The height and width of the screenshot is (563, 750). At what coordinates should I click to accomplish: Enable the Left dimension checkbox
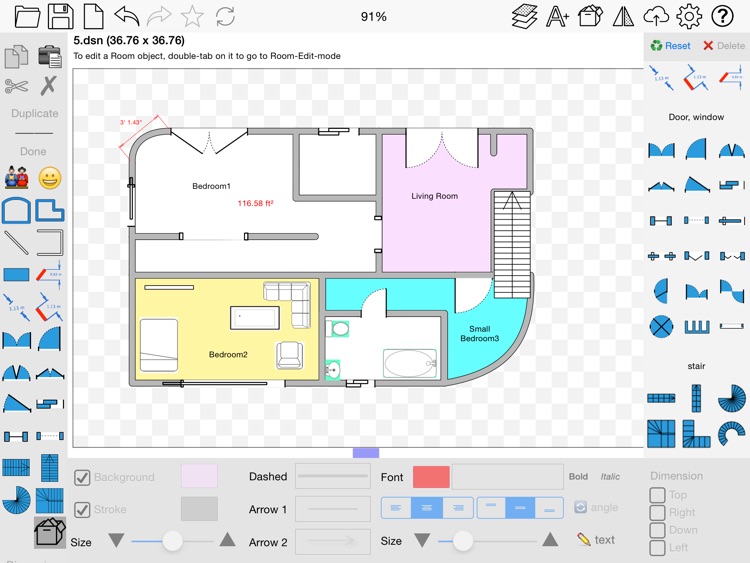(657, 548)
